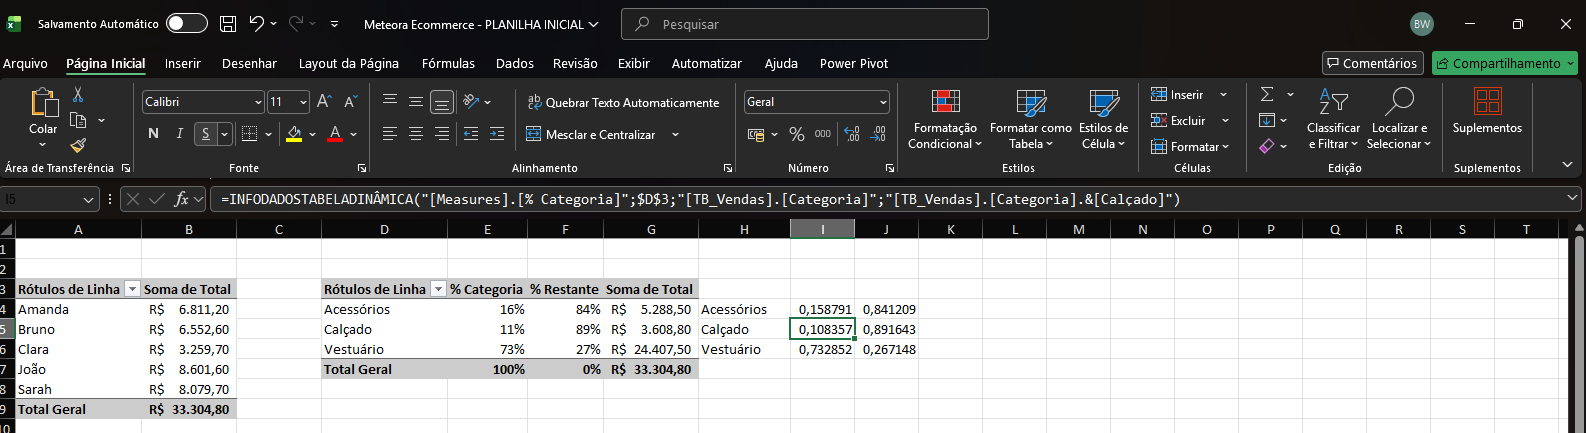Viewport: 1586px width, 433px height.
Task: Activate the Format Painter brush
Action: tap(78, 146)
